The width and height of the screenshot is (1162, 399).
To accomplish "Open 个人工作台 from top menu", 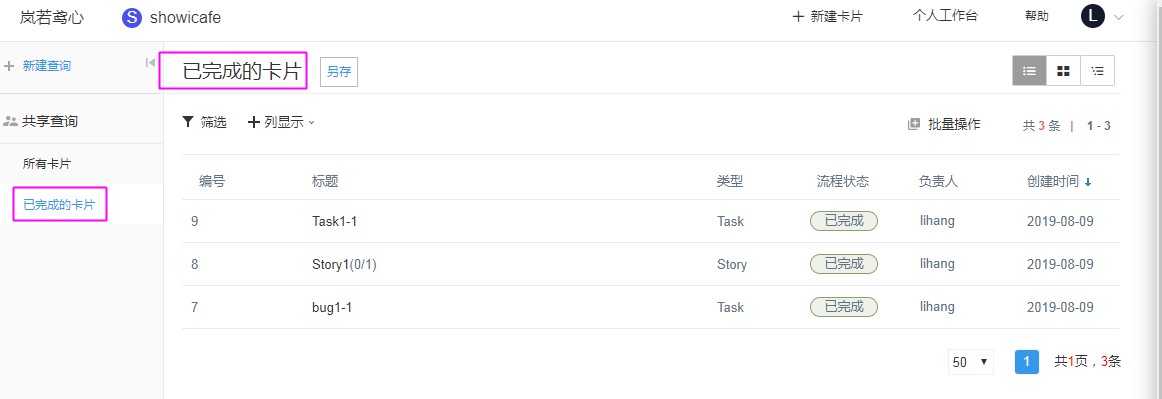I will click(x=945, y=16).
